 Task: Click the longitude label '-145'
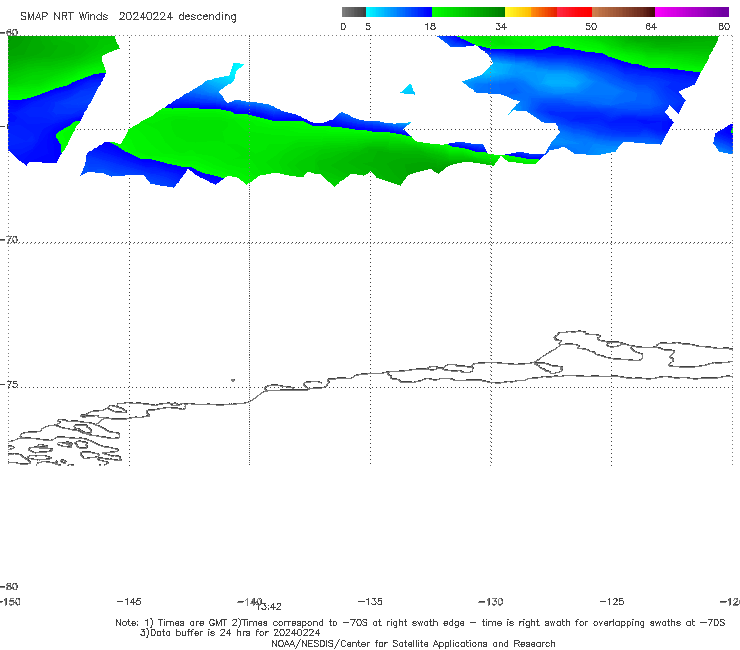(x=129, y=601)
